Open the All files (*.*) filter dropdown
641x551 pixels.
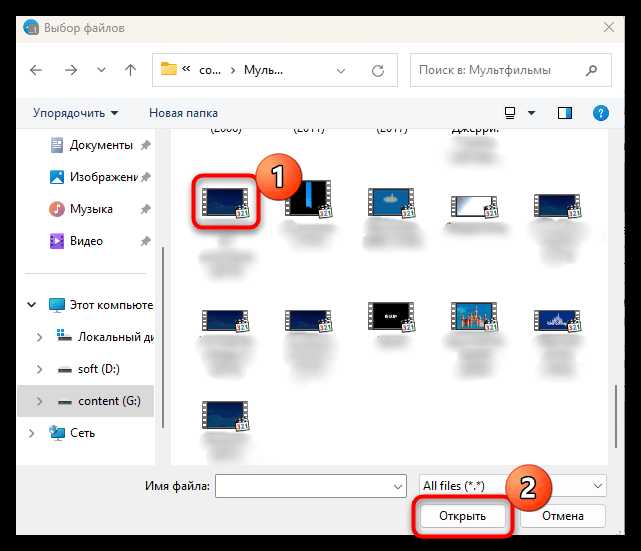[512, 486]
